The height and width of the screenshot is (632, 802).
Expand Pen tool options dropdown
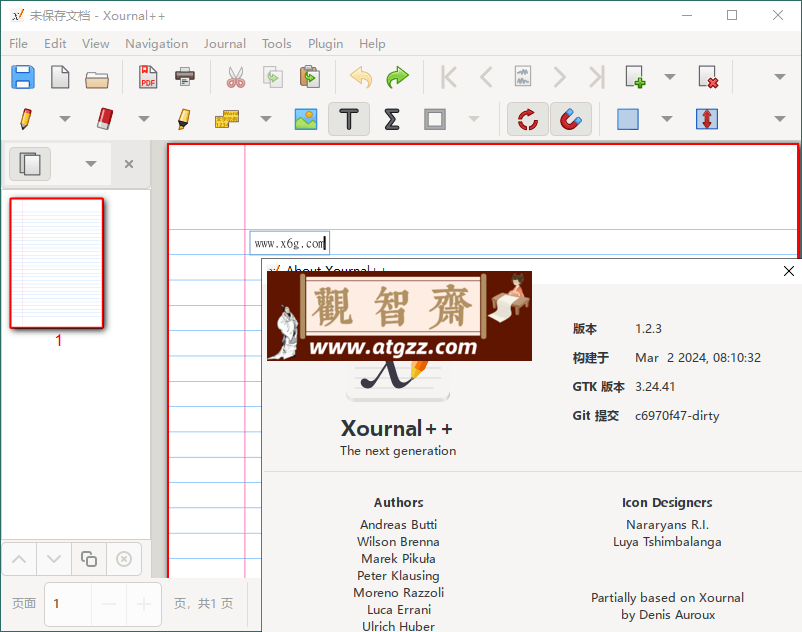[64, 119]
